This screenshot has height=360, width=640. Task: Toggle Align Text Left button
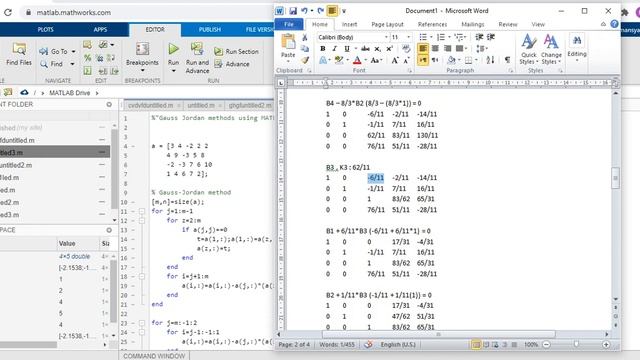[x=423, y=49]
